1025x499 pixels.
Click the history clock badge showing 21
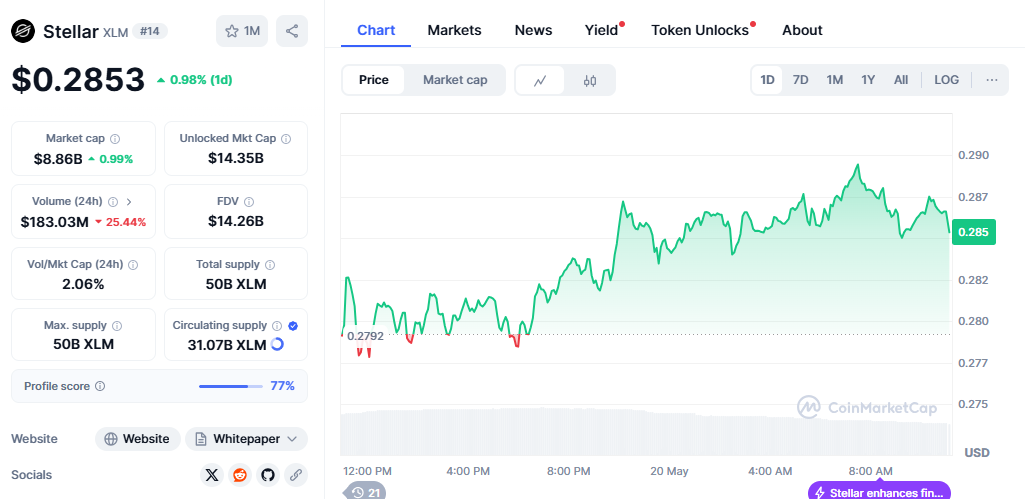[x=365, y=492]
